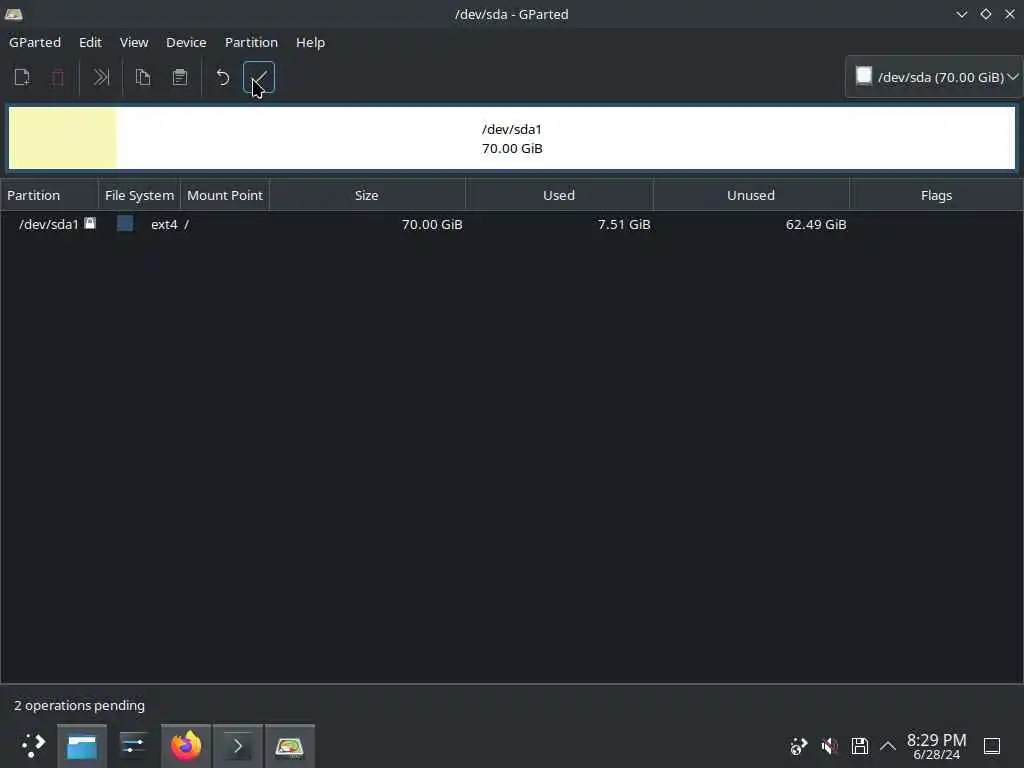Screen dimensions: 1024x768
Task: Click the Paste partition toolbar icon
Action: click(180, 77)
